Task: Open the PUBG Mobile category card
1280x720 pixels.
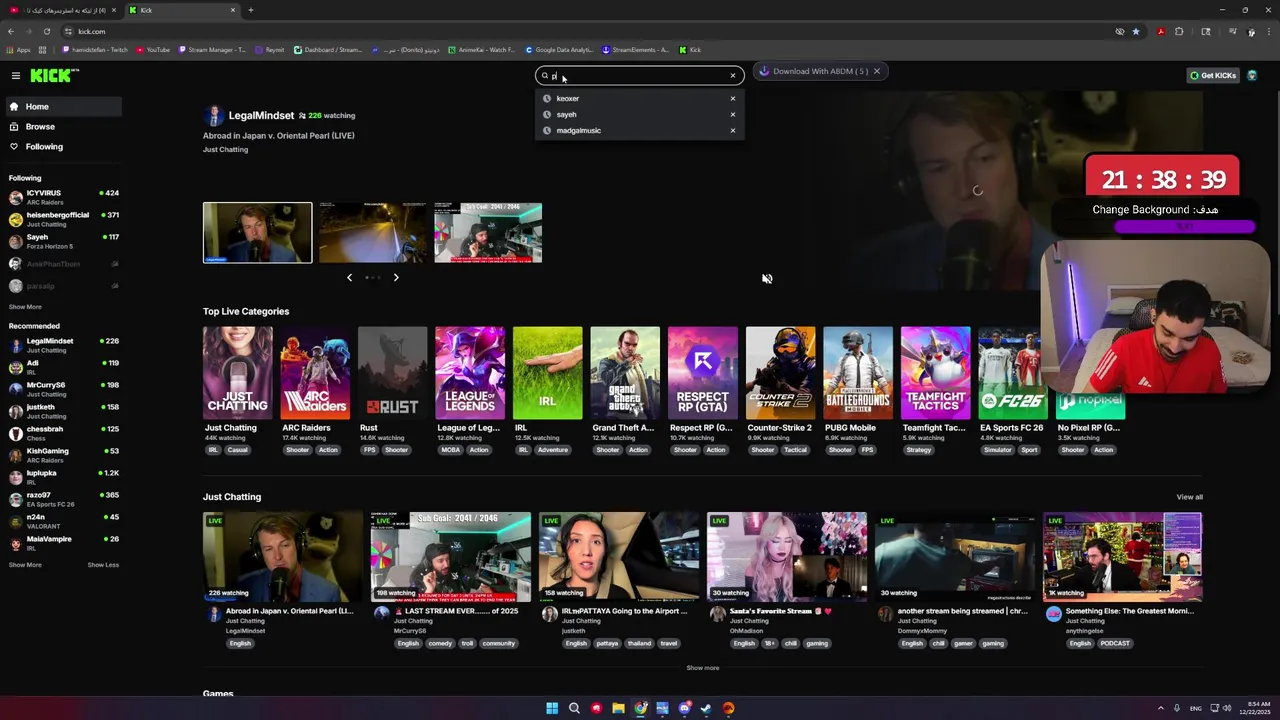Action: 858,373
